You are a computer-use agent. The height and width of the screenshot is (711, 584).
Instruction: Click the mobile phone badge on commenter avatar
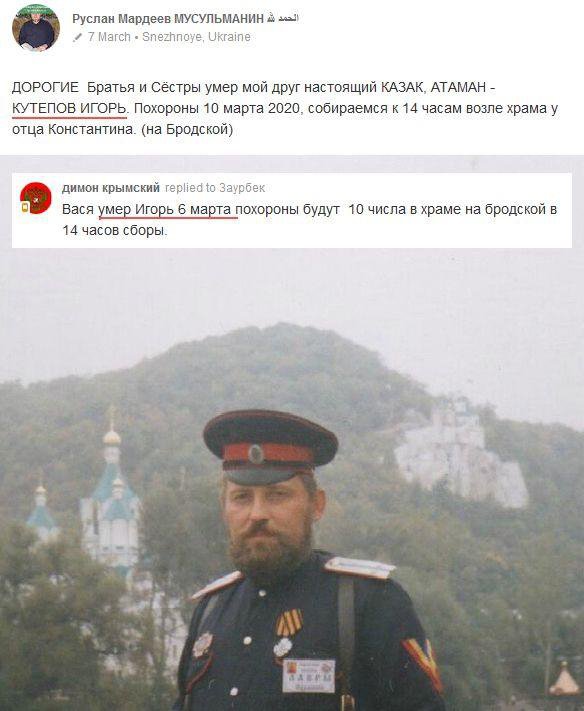[24, 207]
